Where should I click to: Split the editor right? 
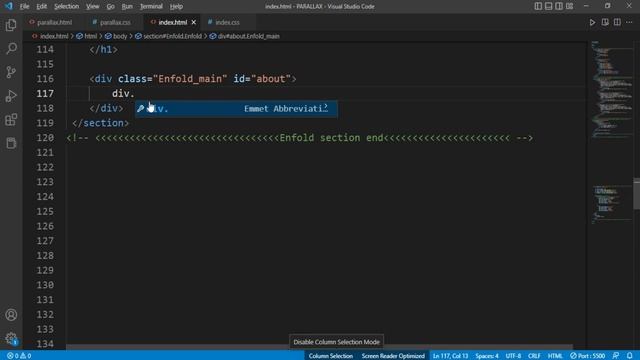[x=617, y=22]
